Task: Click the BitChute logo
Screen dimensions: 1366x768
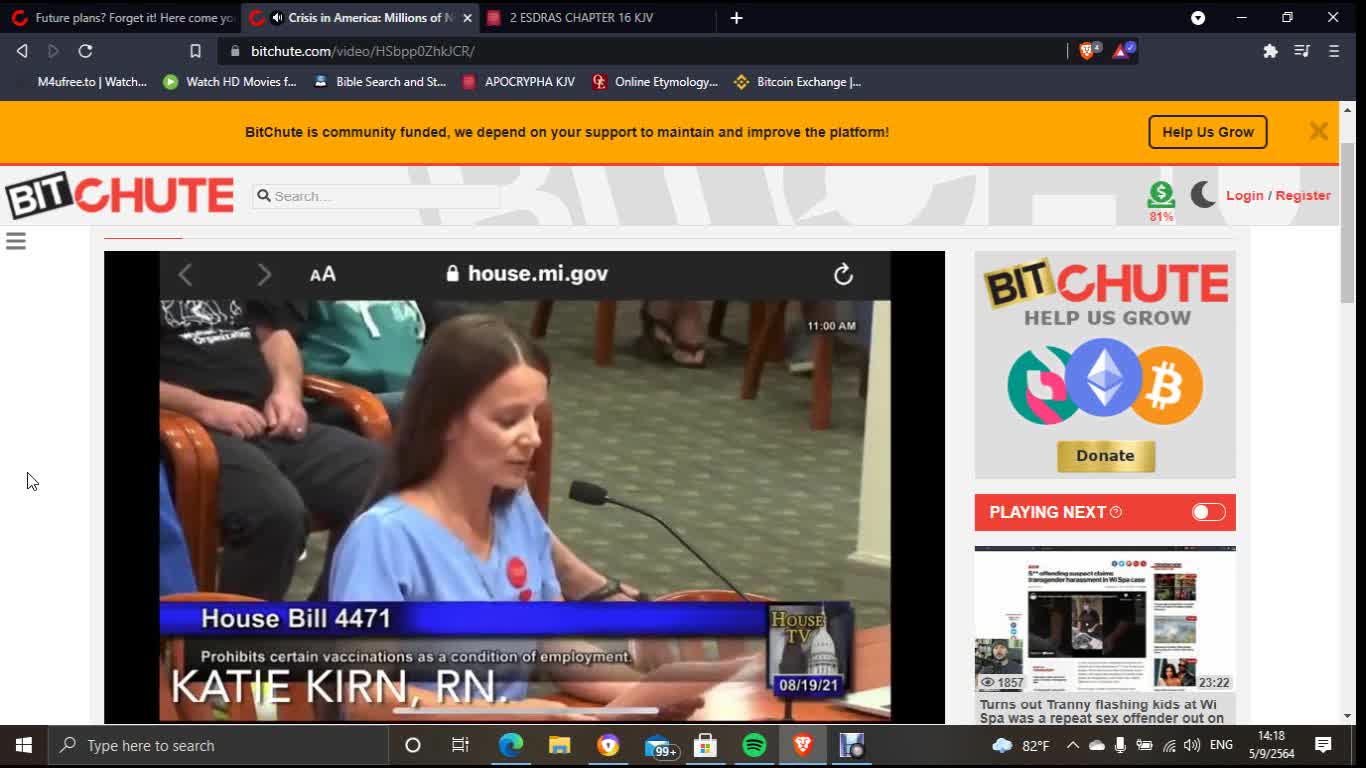Action: pyautogui.click(x=120, y=196)
